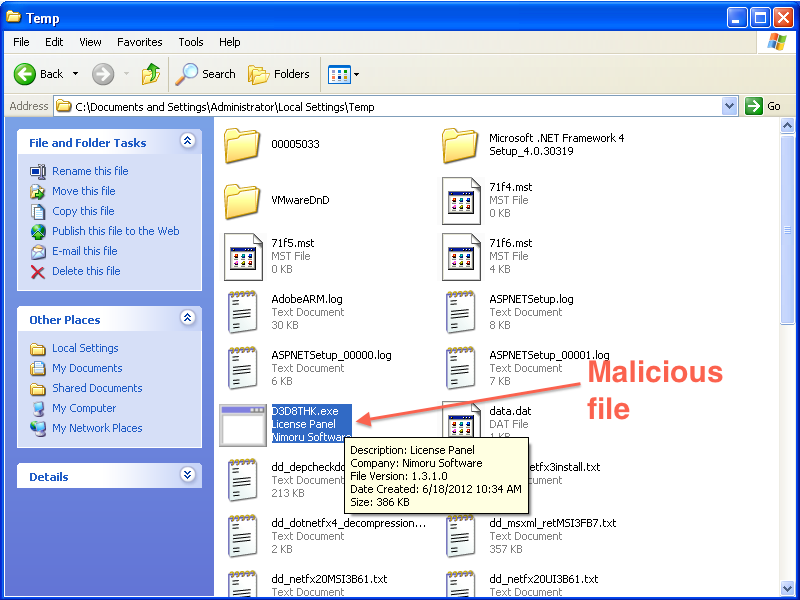
Task: Click Delete this file link
Action: point(86,271)
